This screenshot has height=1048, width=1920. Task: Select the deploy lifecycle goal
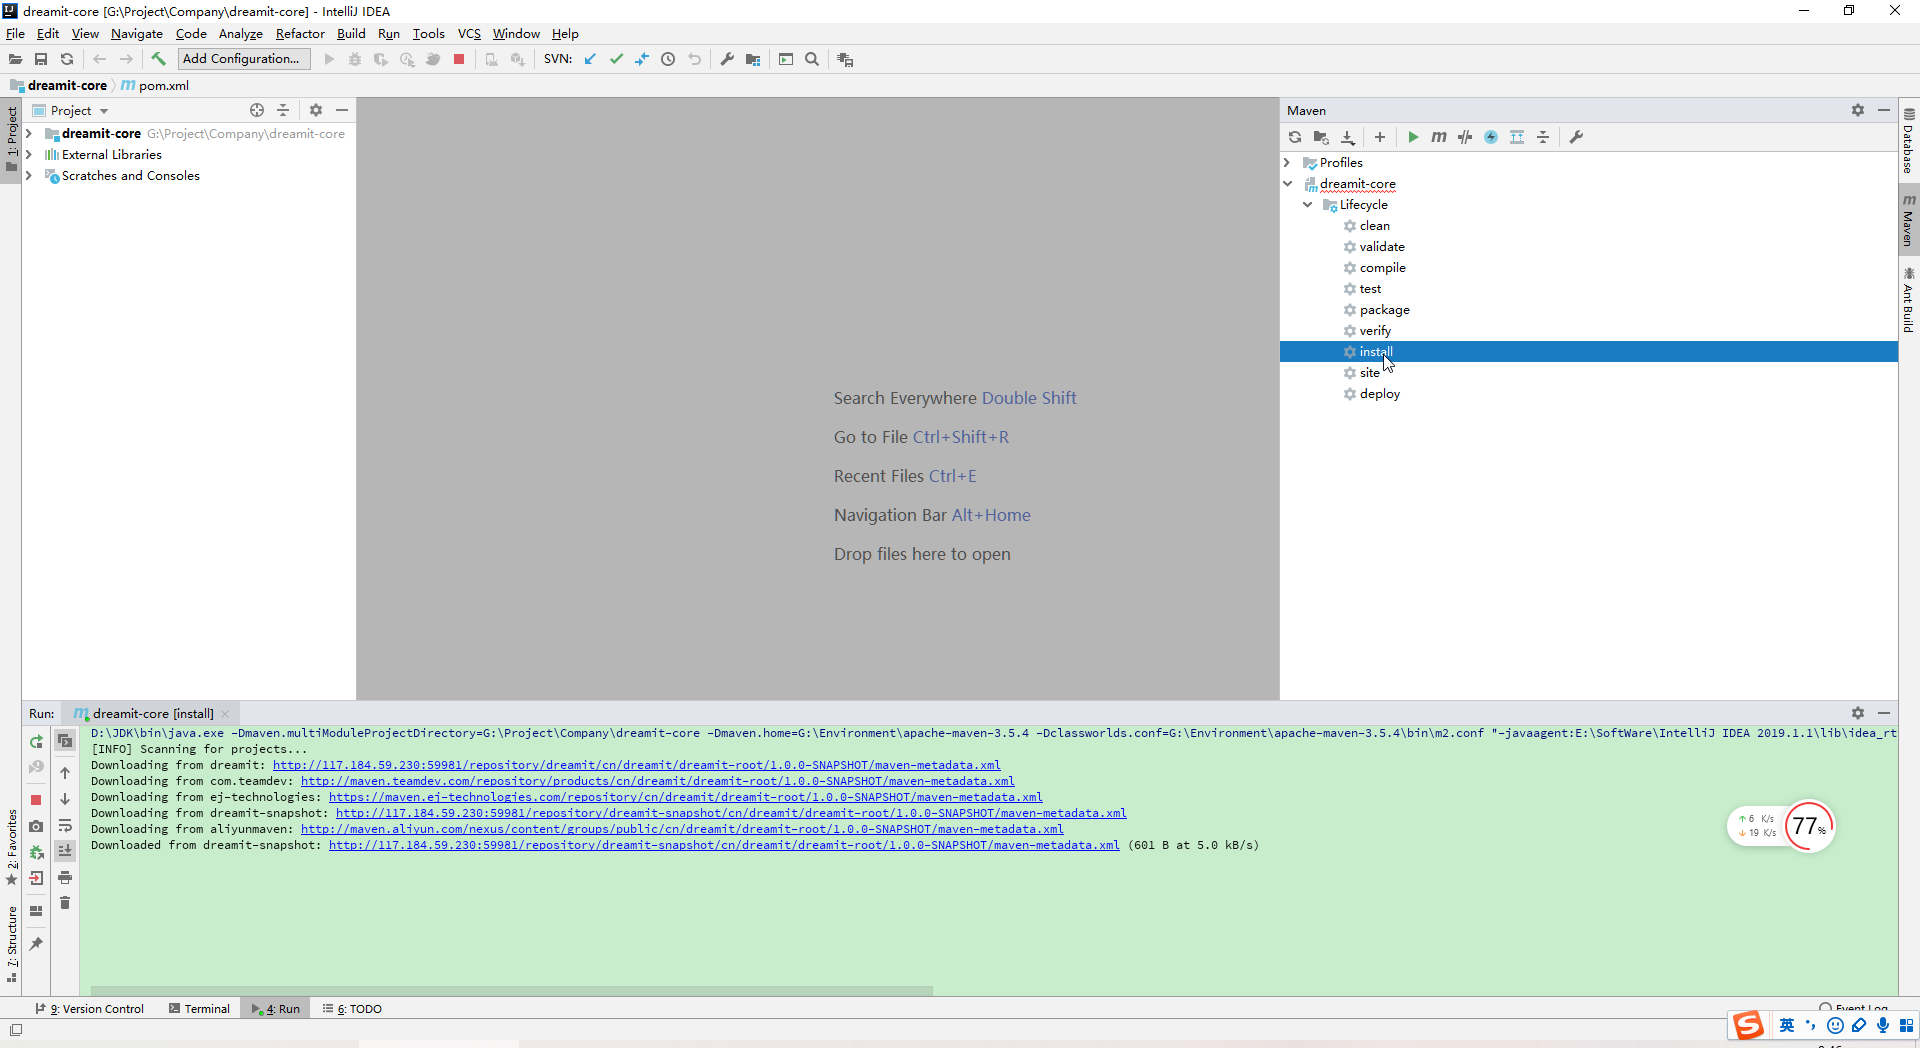[x=1379, y=393]
